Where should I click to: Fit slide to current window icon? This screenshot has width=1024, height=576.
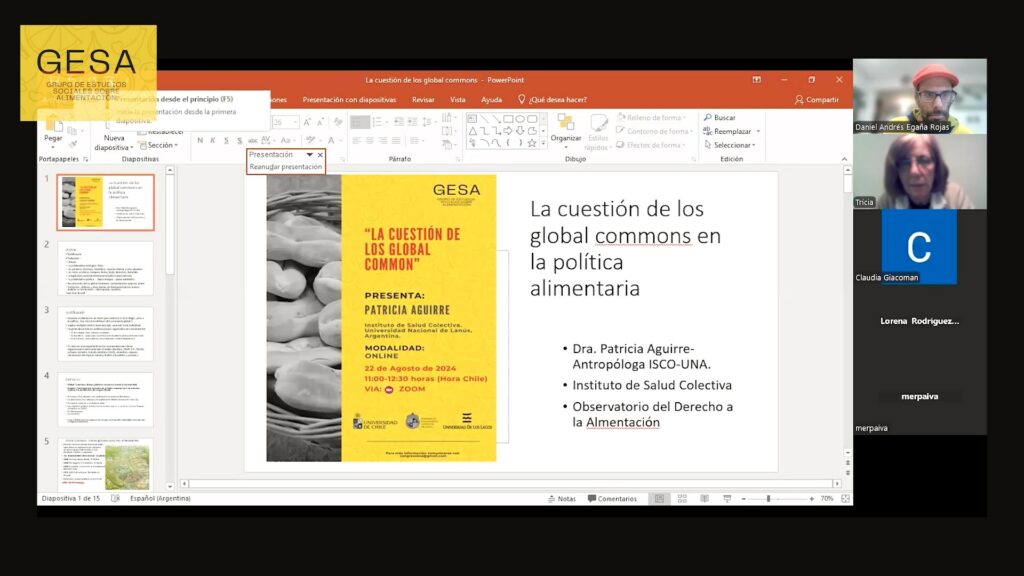845,498
